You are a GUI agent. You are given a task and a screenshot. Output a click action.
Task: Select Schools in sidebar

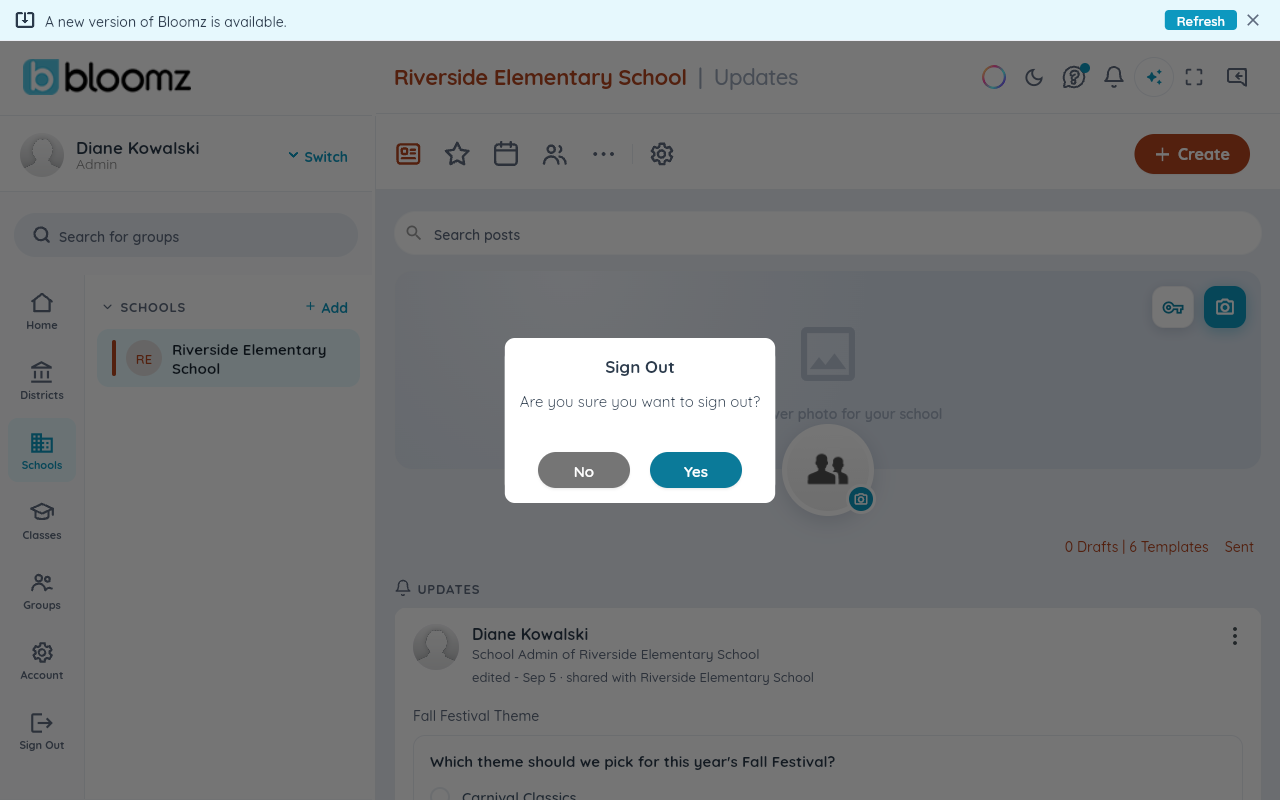point(42,451)
